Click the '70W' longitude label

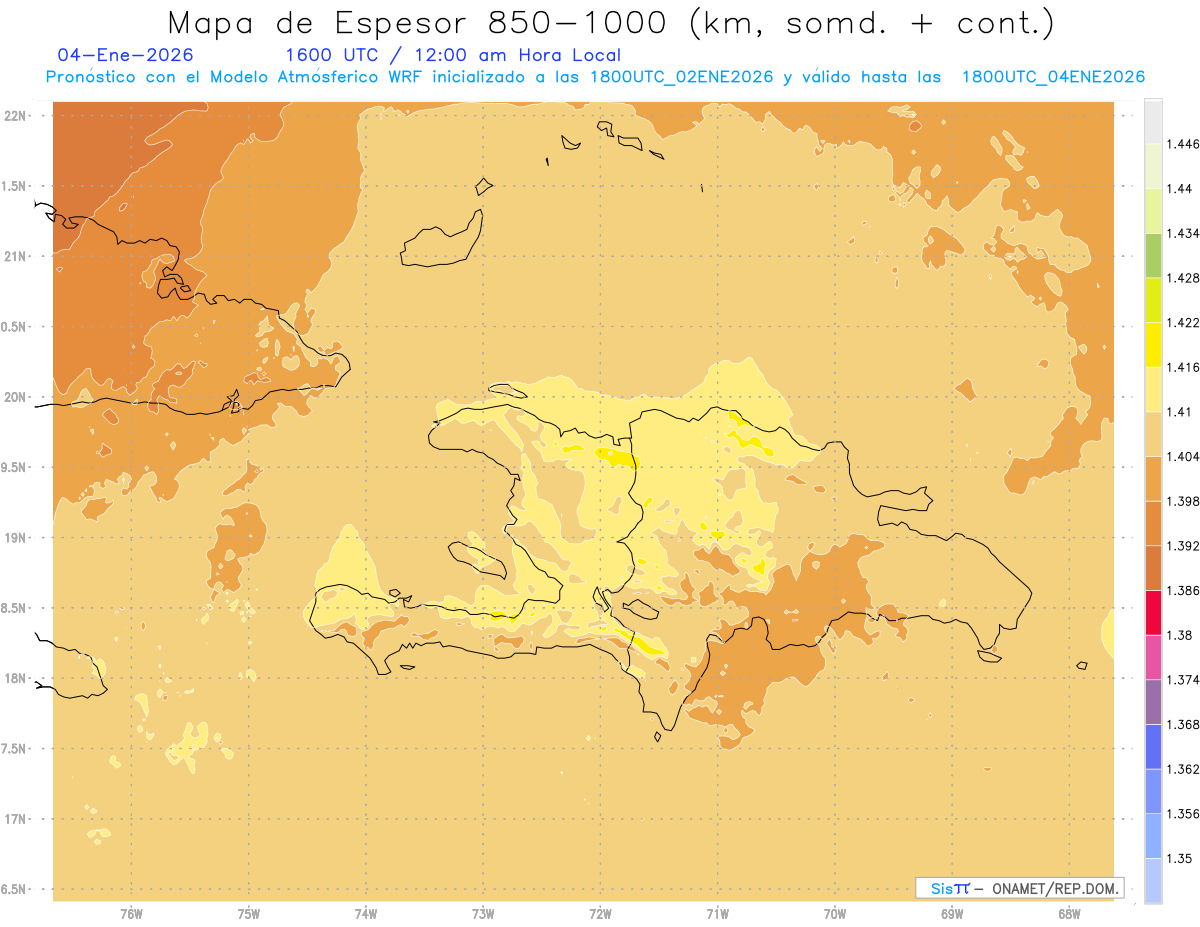coord(835,914)
